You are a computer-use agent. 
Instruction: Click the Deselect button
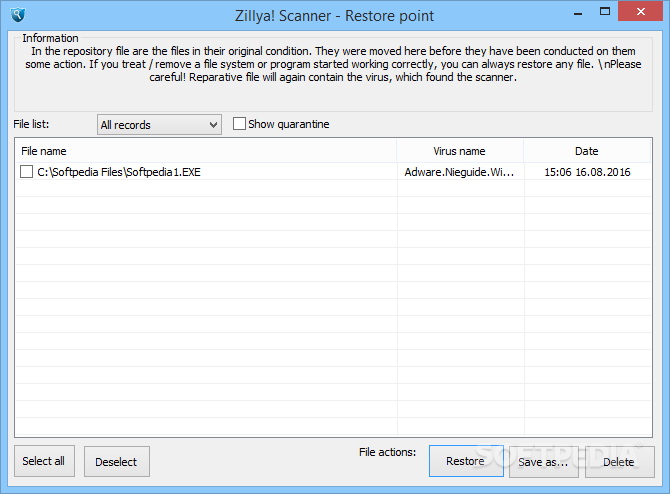tap(117, 462)
